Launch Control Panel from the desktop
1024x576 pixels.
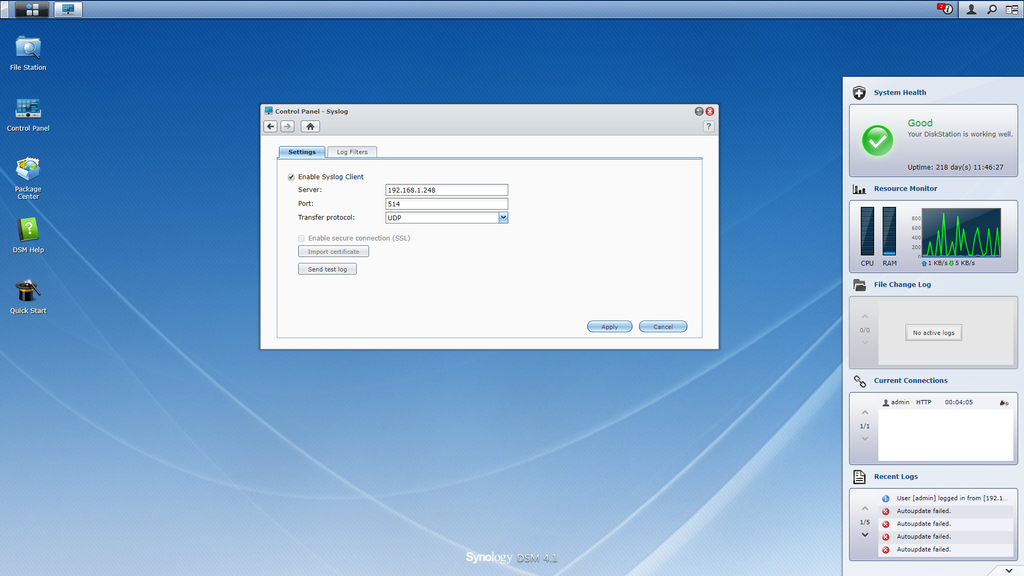[x=27, y=110]
